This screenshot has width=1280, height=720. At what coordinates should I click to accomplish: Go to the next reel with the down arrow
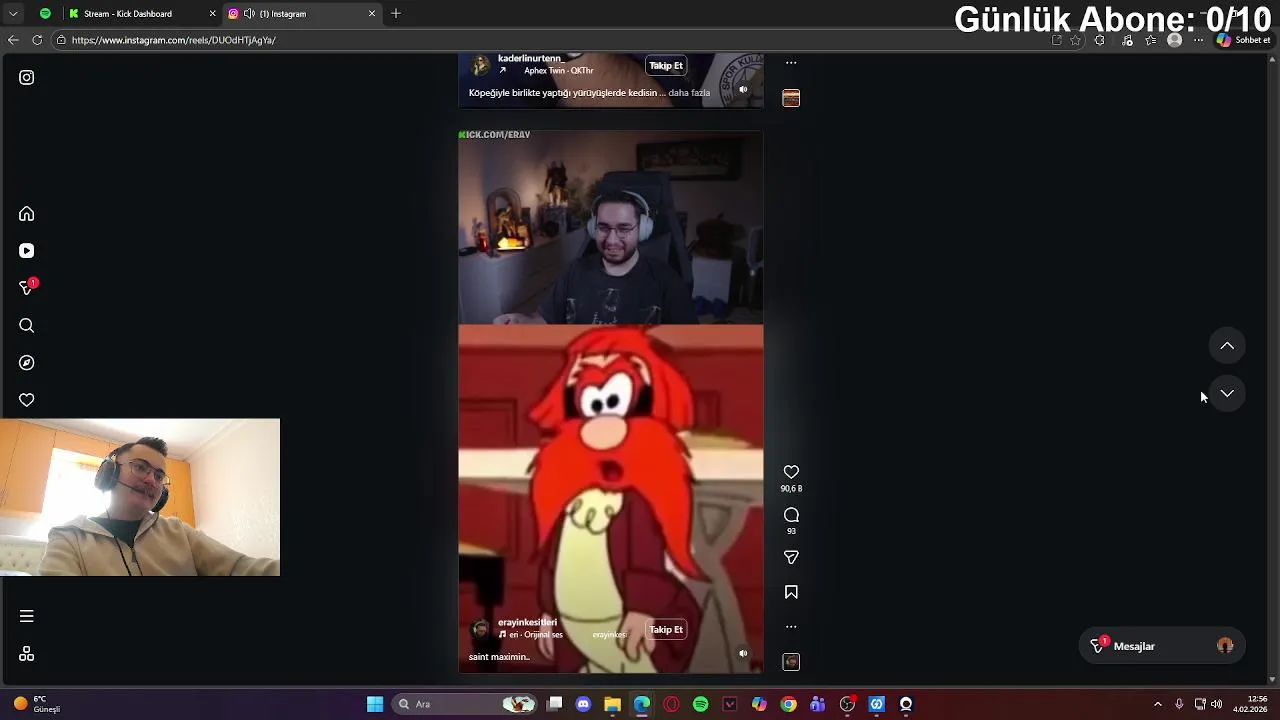(x=1227, y=393)
